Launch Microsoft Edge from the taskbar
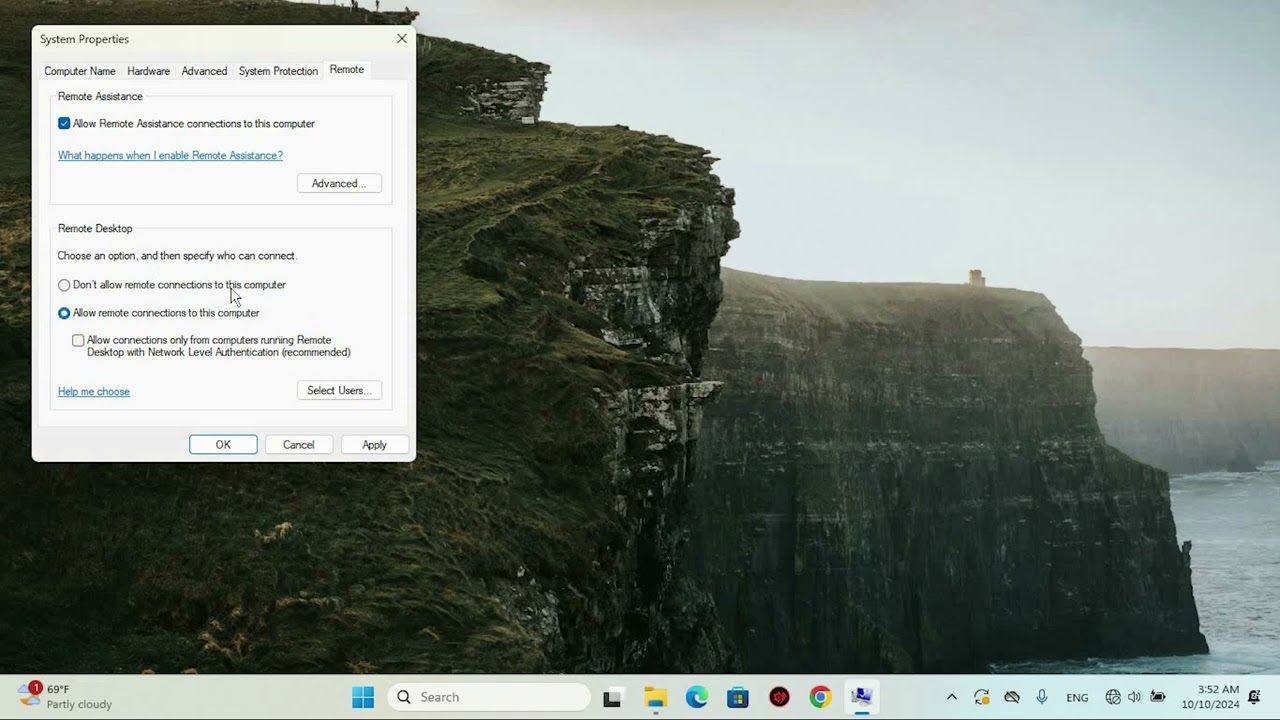Viewport: 1280px width, 720px height. click(x=697, y=697)
